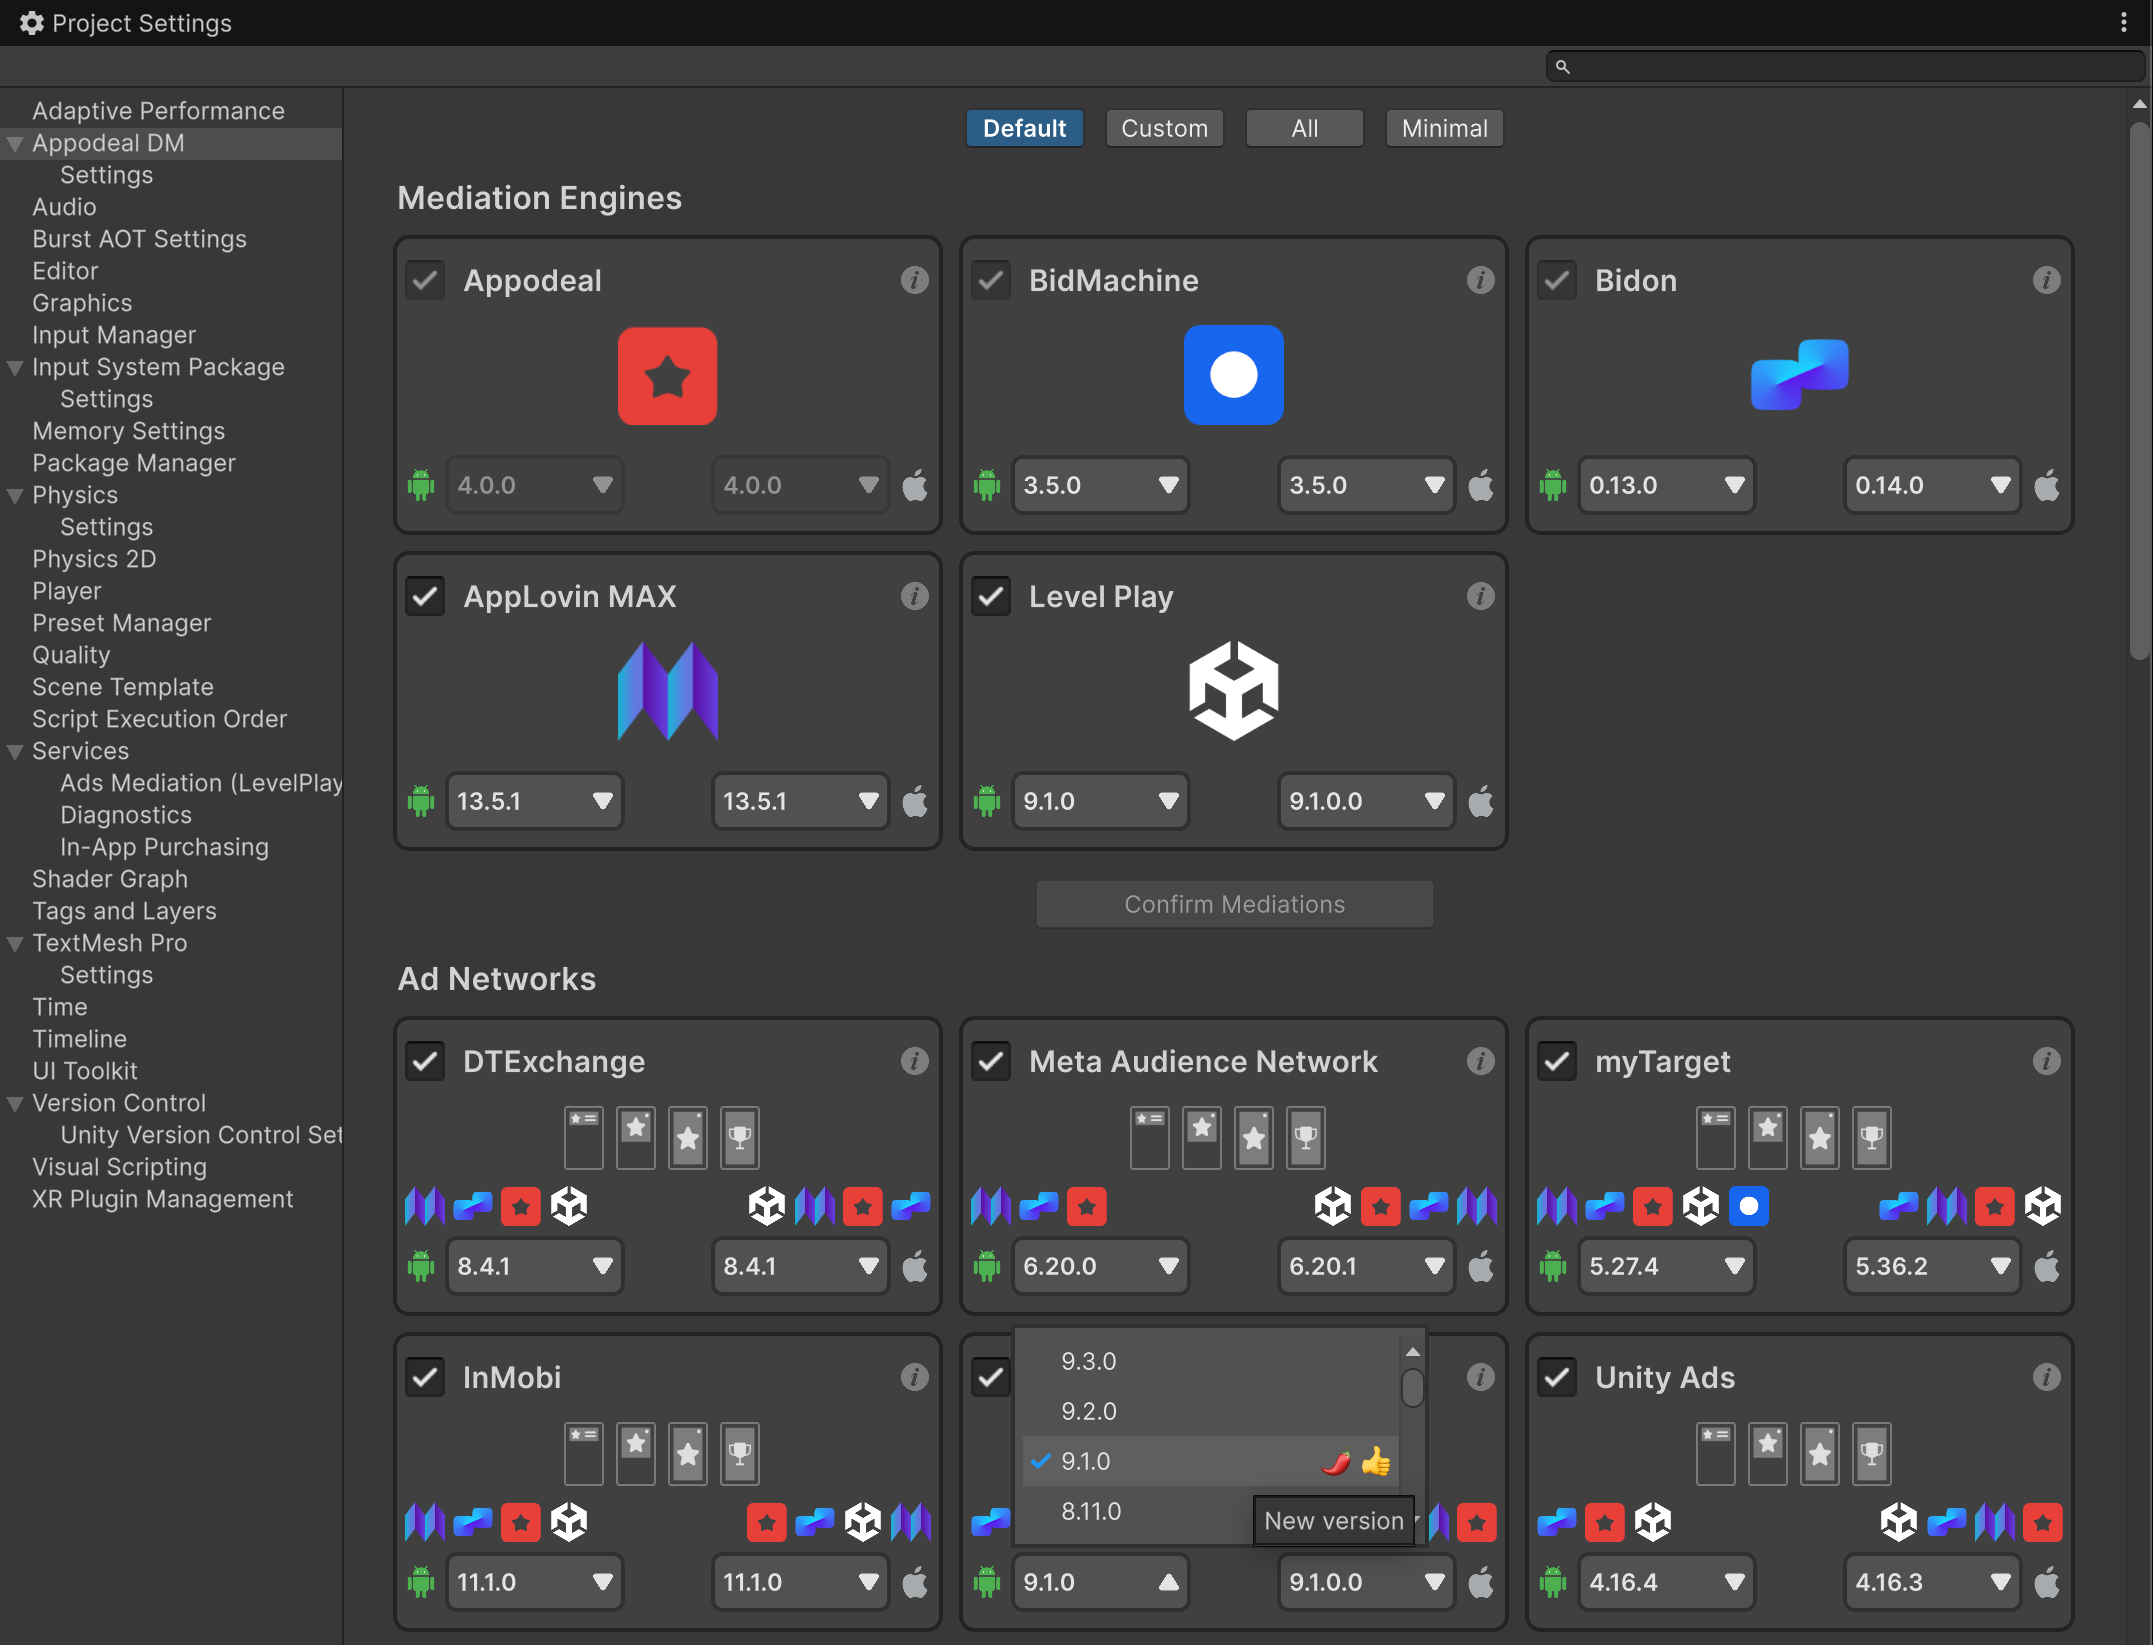Click the red Appodeal star logo
The width and height of the screenshot is (2153, 1645).
pyautogui.click(x=667, y=376)
